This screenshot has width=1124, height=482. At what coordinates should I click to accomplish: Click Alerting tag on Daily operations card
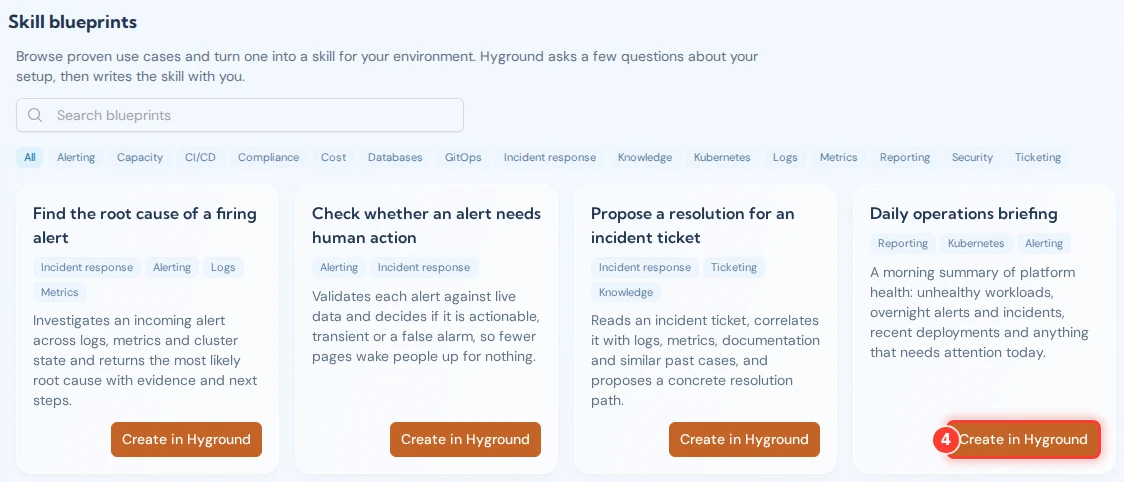click(x=1044, y=243)
